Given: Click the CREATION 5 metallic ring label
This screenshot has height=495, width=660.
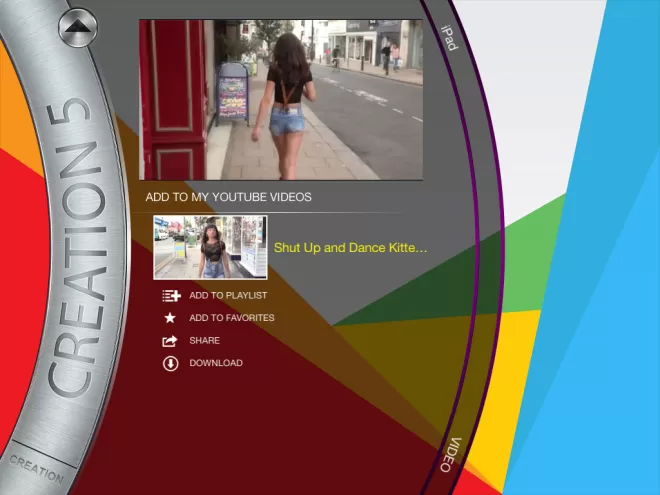Looking at the screenshot, I should coord(78,248).
